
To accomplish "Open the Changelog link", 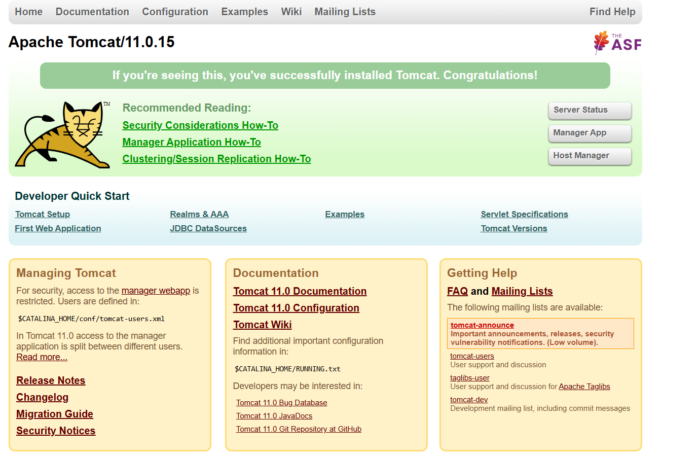I will (42, 397).
